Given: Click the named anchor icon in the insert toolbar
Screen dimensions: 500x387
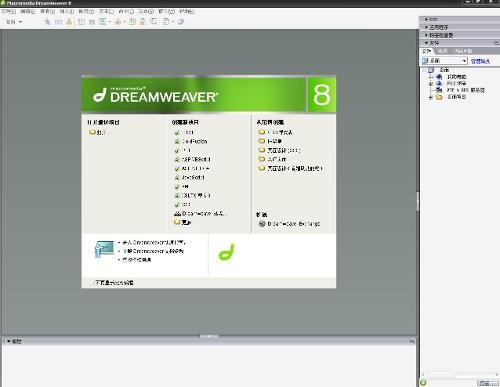Looking at the screenshot, I should (69, 22).
